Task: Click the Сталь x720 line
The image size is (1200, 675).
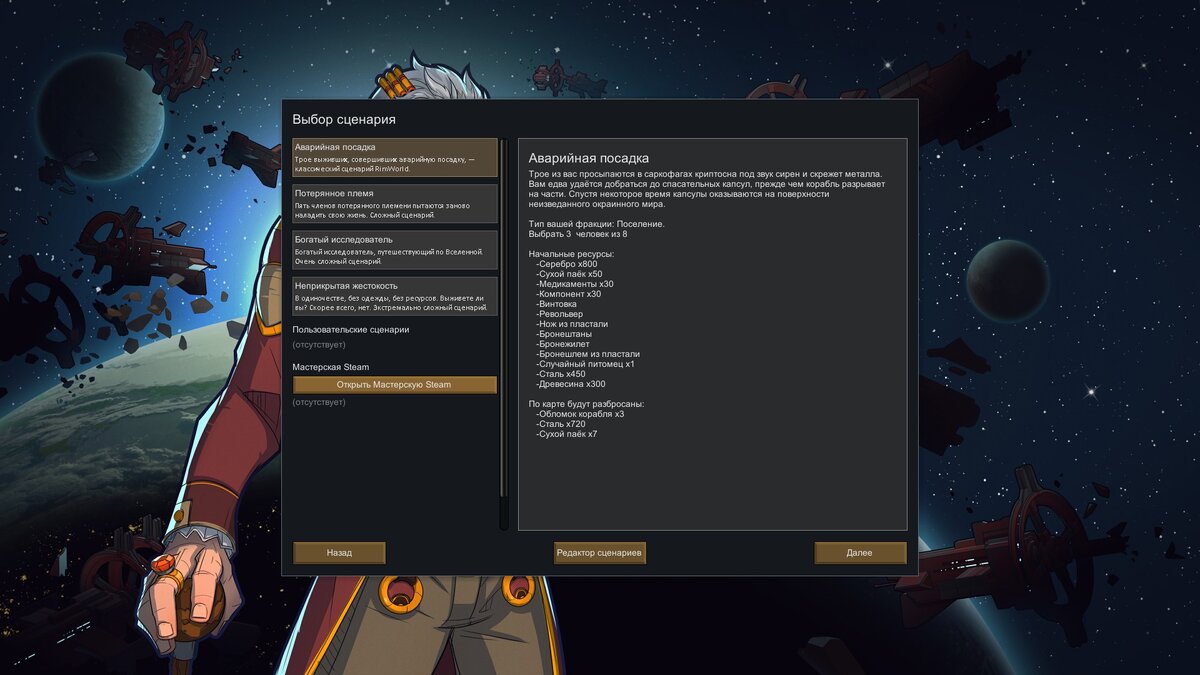Action: click(561, 424)
